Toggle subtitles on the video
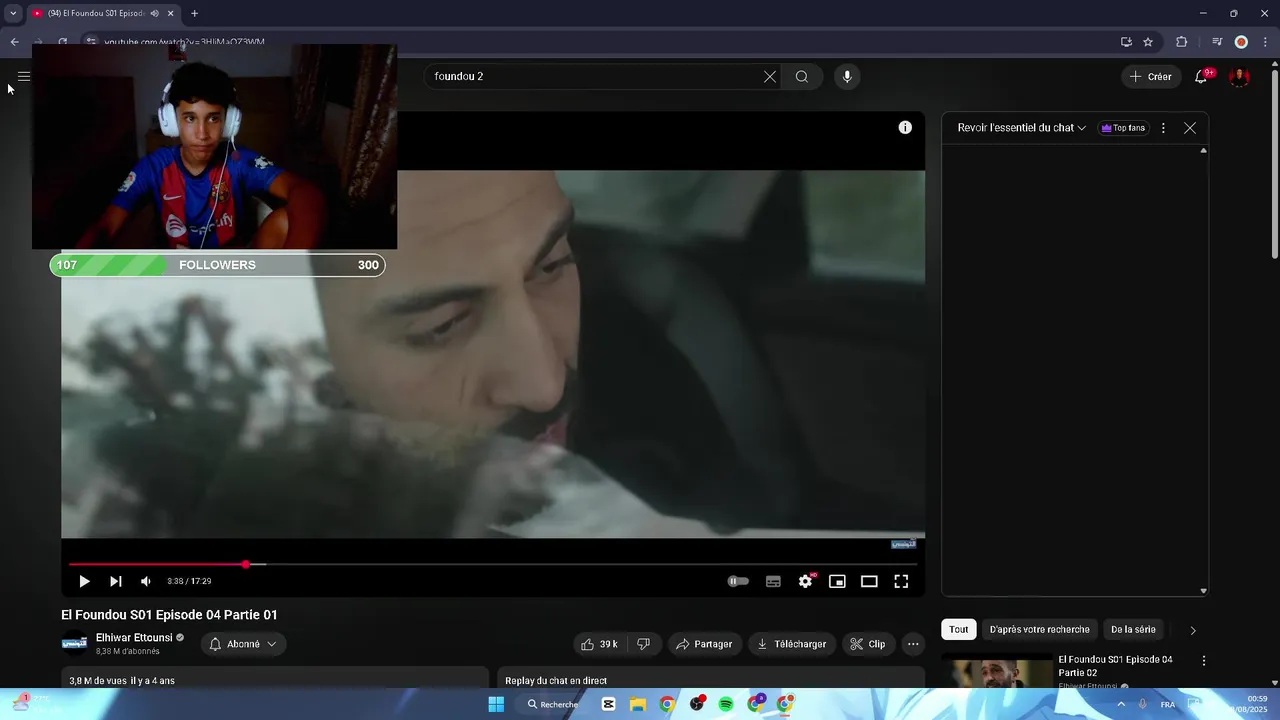This screenshot has width=1280, height=720. click(x=773, y=581)
